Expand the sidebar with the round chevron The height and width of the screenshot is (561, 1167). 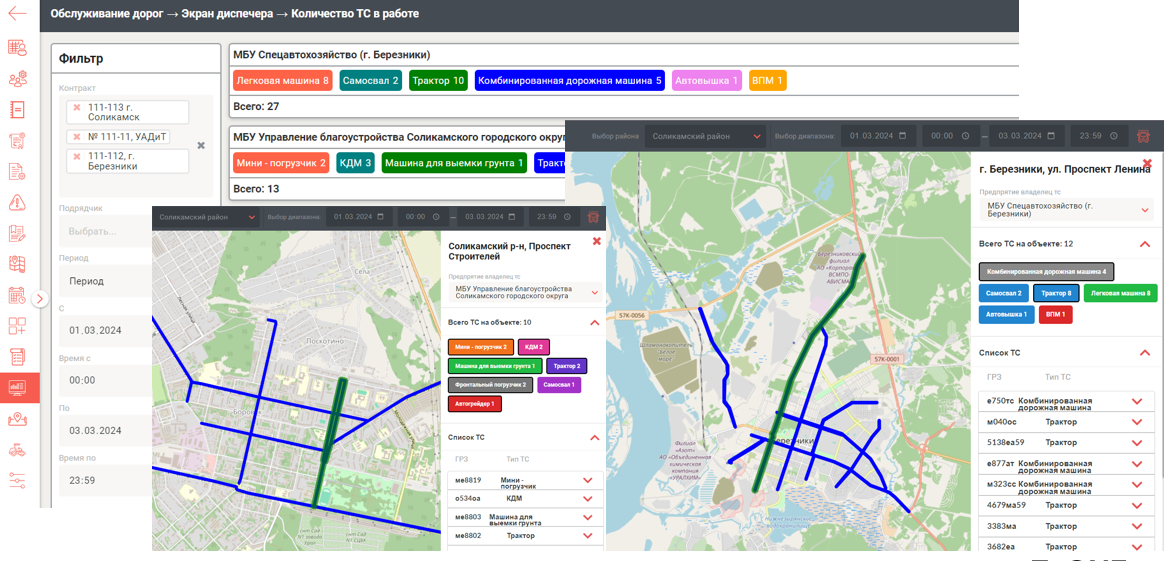click(x=40, y=298)
